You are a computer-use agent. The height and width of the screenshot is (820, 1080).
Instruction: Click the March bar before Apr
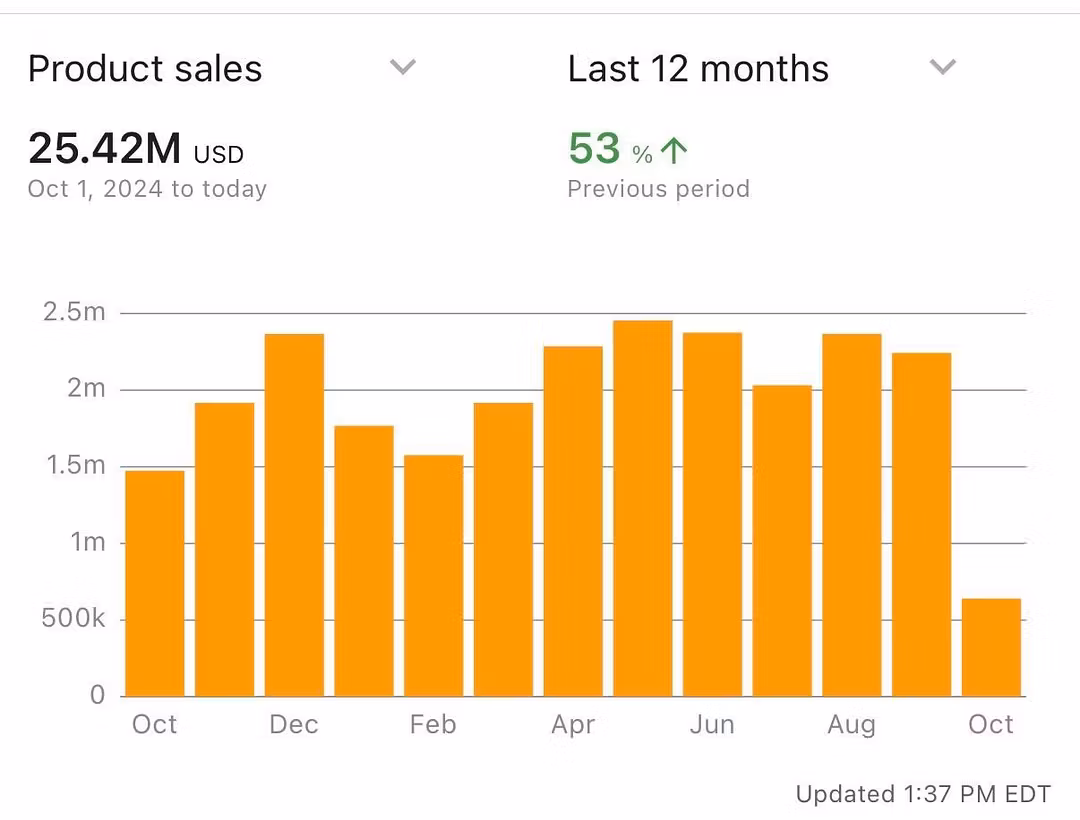tap(503, 549)
